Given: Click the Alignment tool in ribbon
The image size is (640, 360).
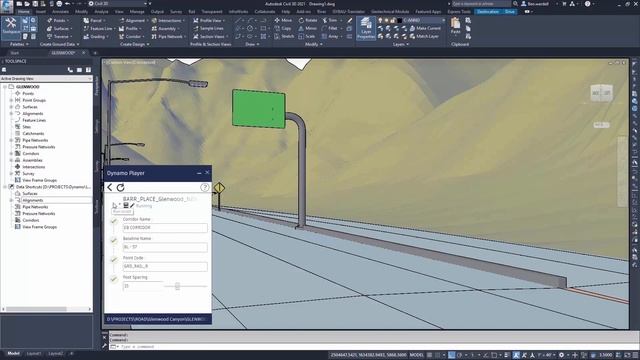Looking at the screenshot, I should tap(133, 20).
